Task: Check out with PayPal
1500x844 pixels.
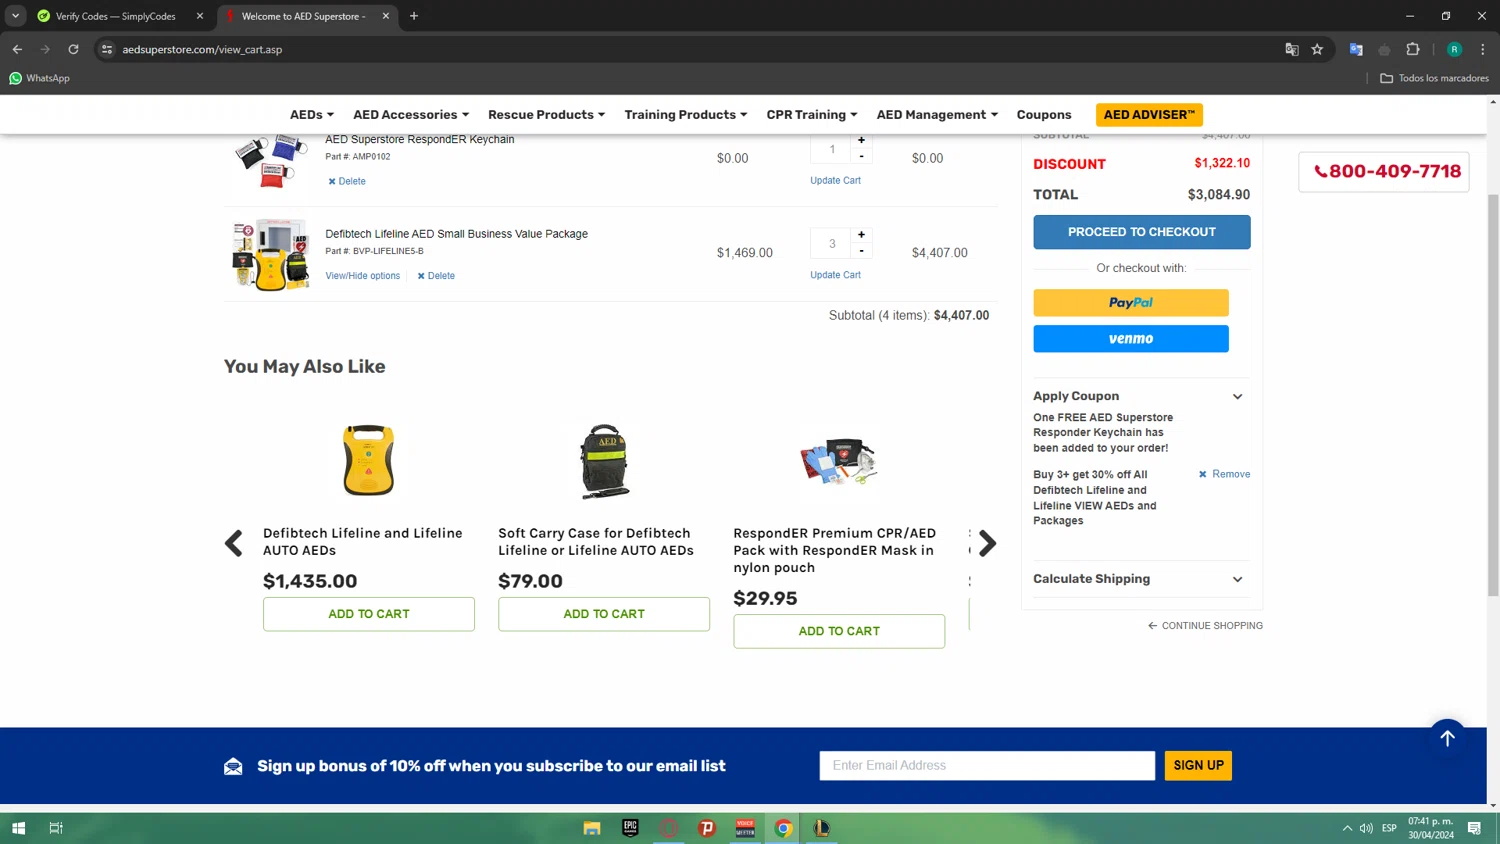Action: [1130, 303]
